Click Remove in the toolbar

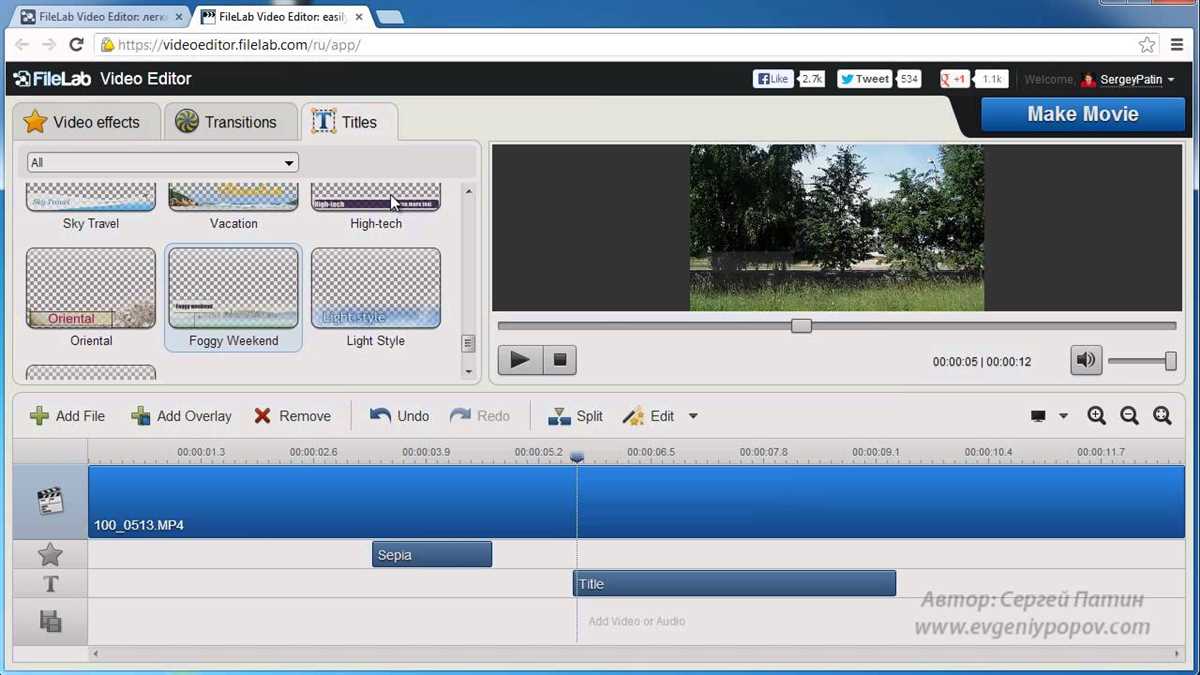coord(292,416)
